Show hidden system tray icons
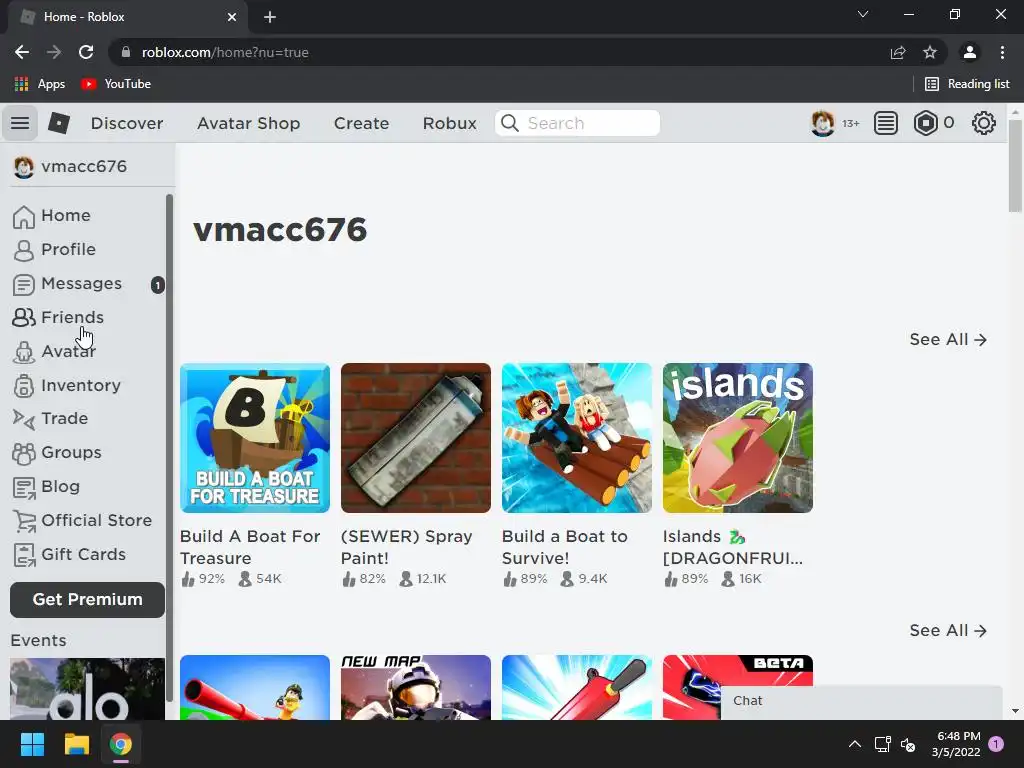Viewport: 1024px width, 768px height. (854, 744)
